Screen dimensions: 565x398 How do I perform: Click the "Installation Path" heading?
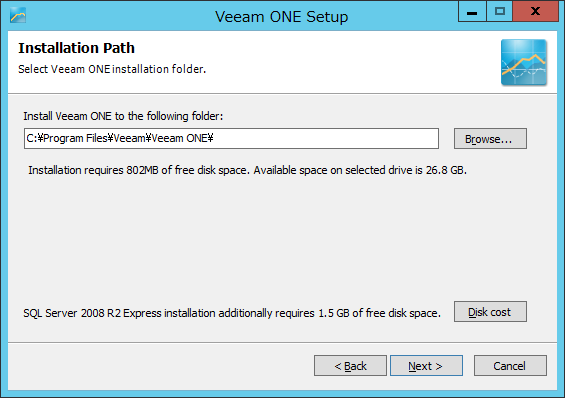pyautogui.click(x=76, y=48)
